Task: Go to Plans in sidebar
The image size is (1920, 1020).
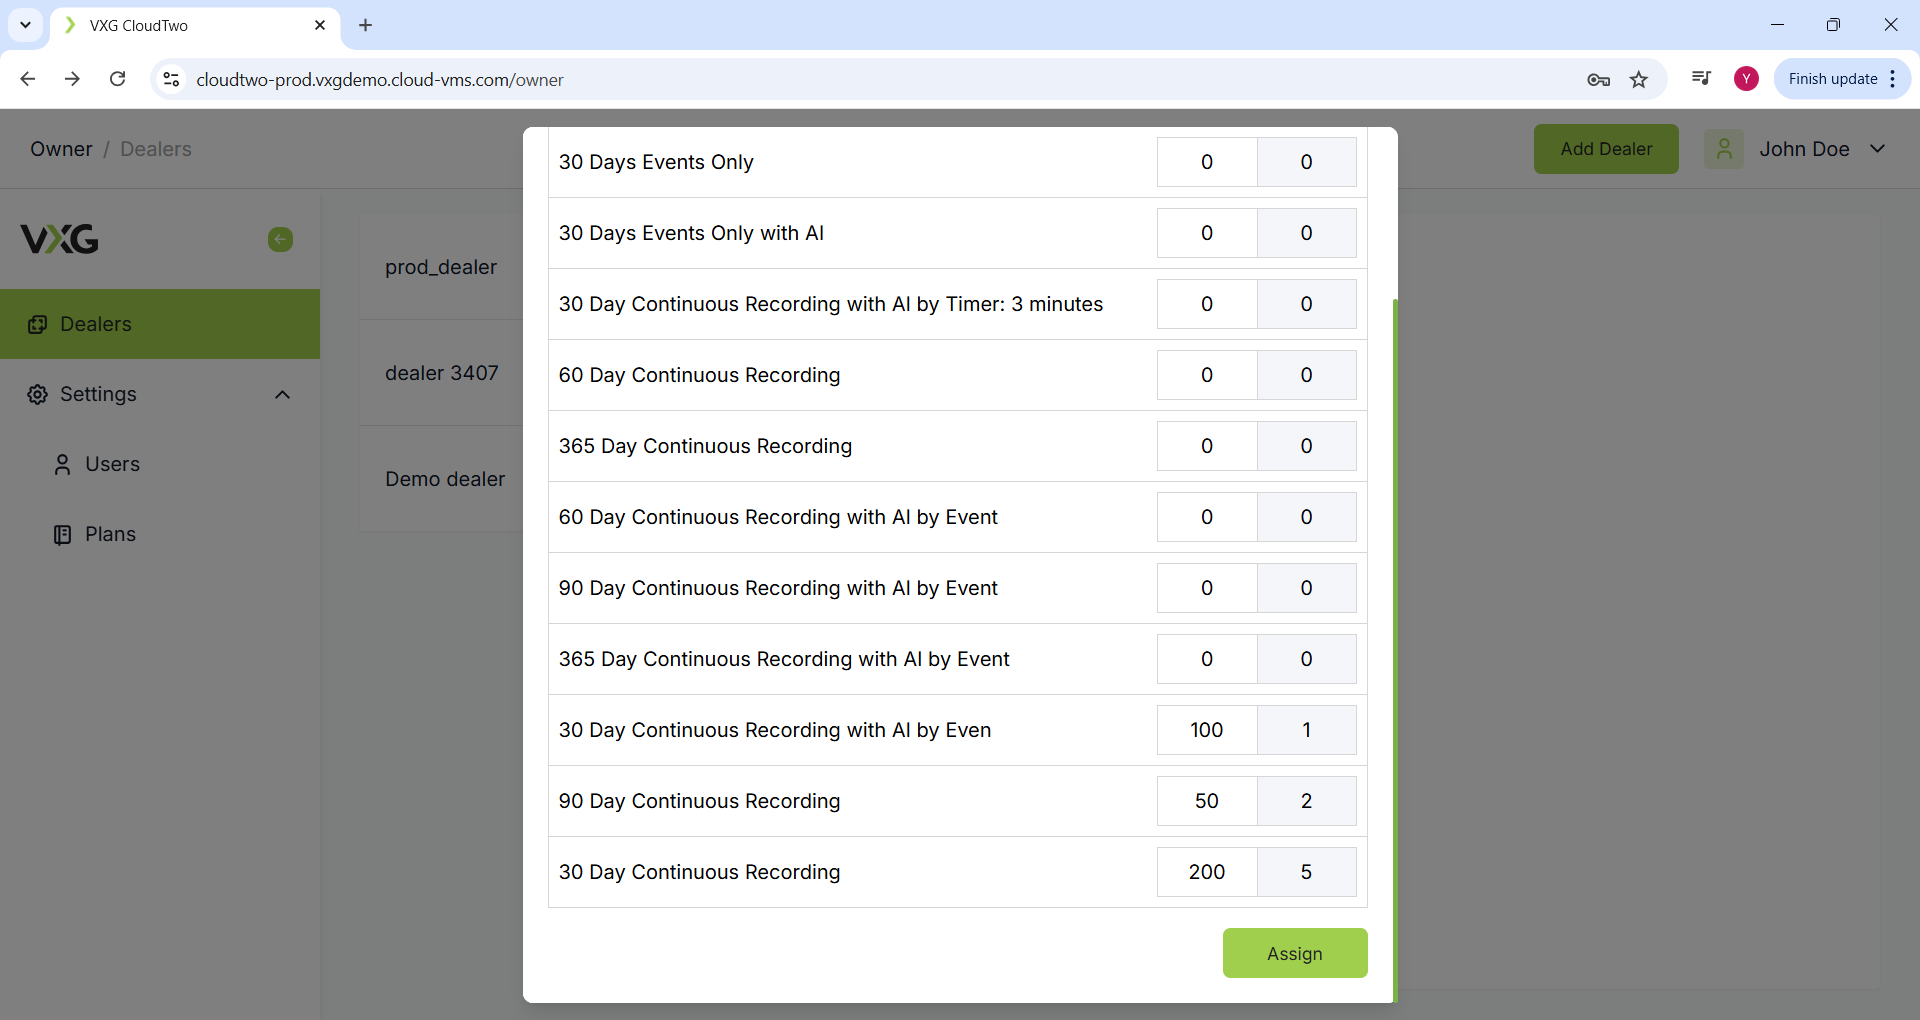Action: [x=110, y=534]
